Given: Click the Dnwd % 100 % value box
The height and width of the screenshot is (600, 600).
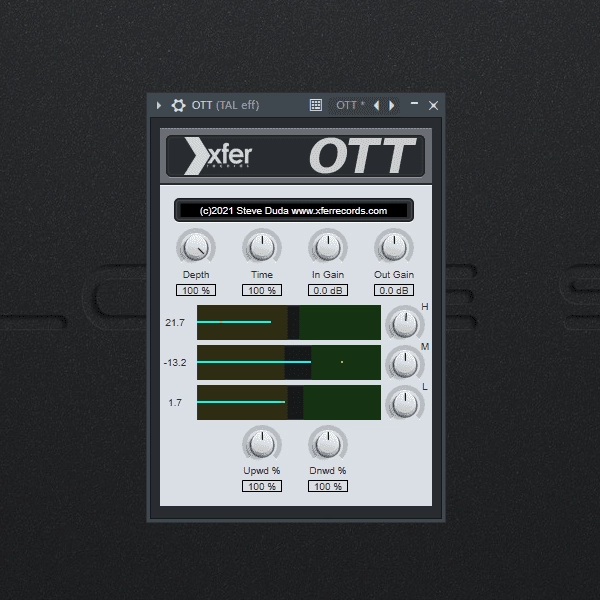Looking at the screenshot, I should pos(328,486).
